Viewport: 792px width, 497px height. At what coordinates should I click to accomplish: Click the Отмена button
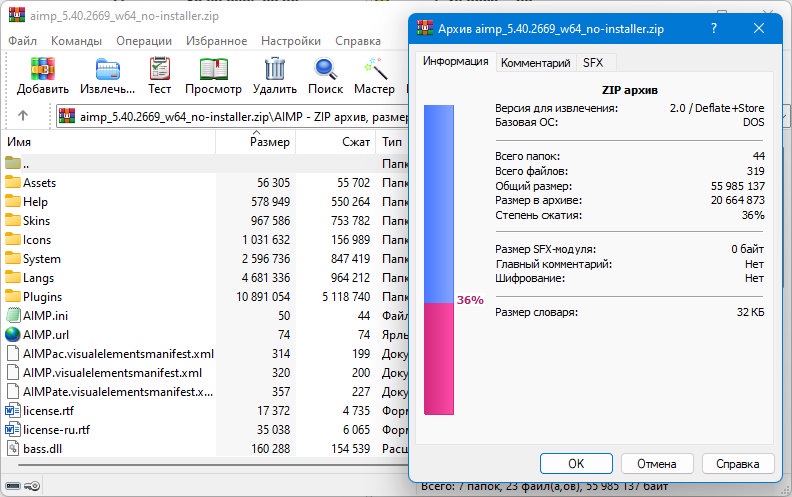(657, 463)
